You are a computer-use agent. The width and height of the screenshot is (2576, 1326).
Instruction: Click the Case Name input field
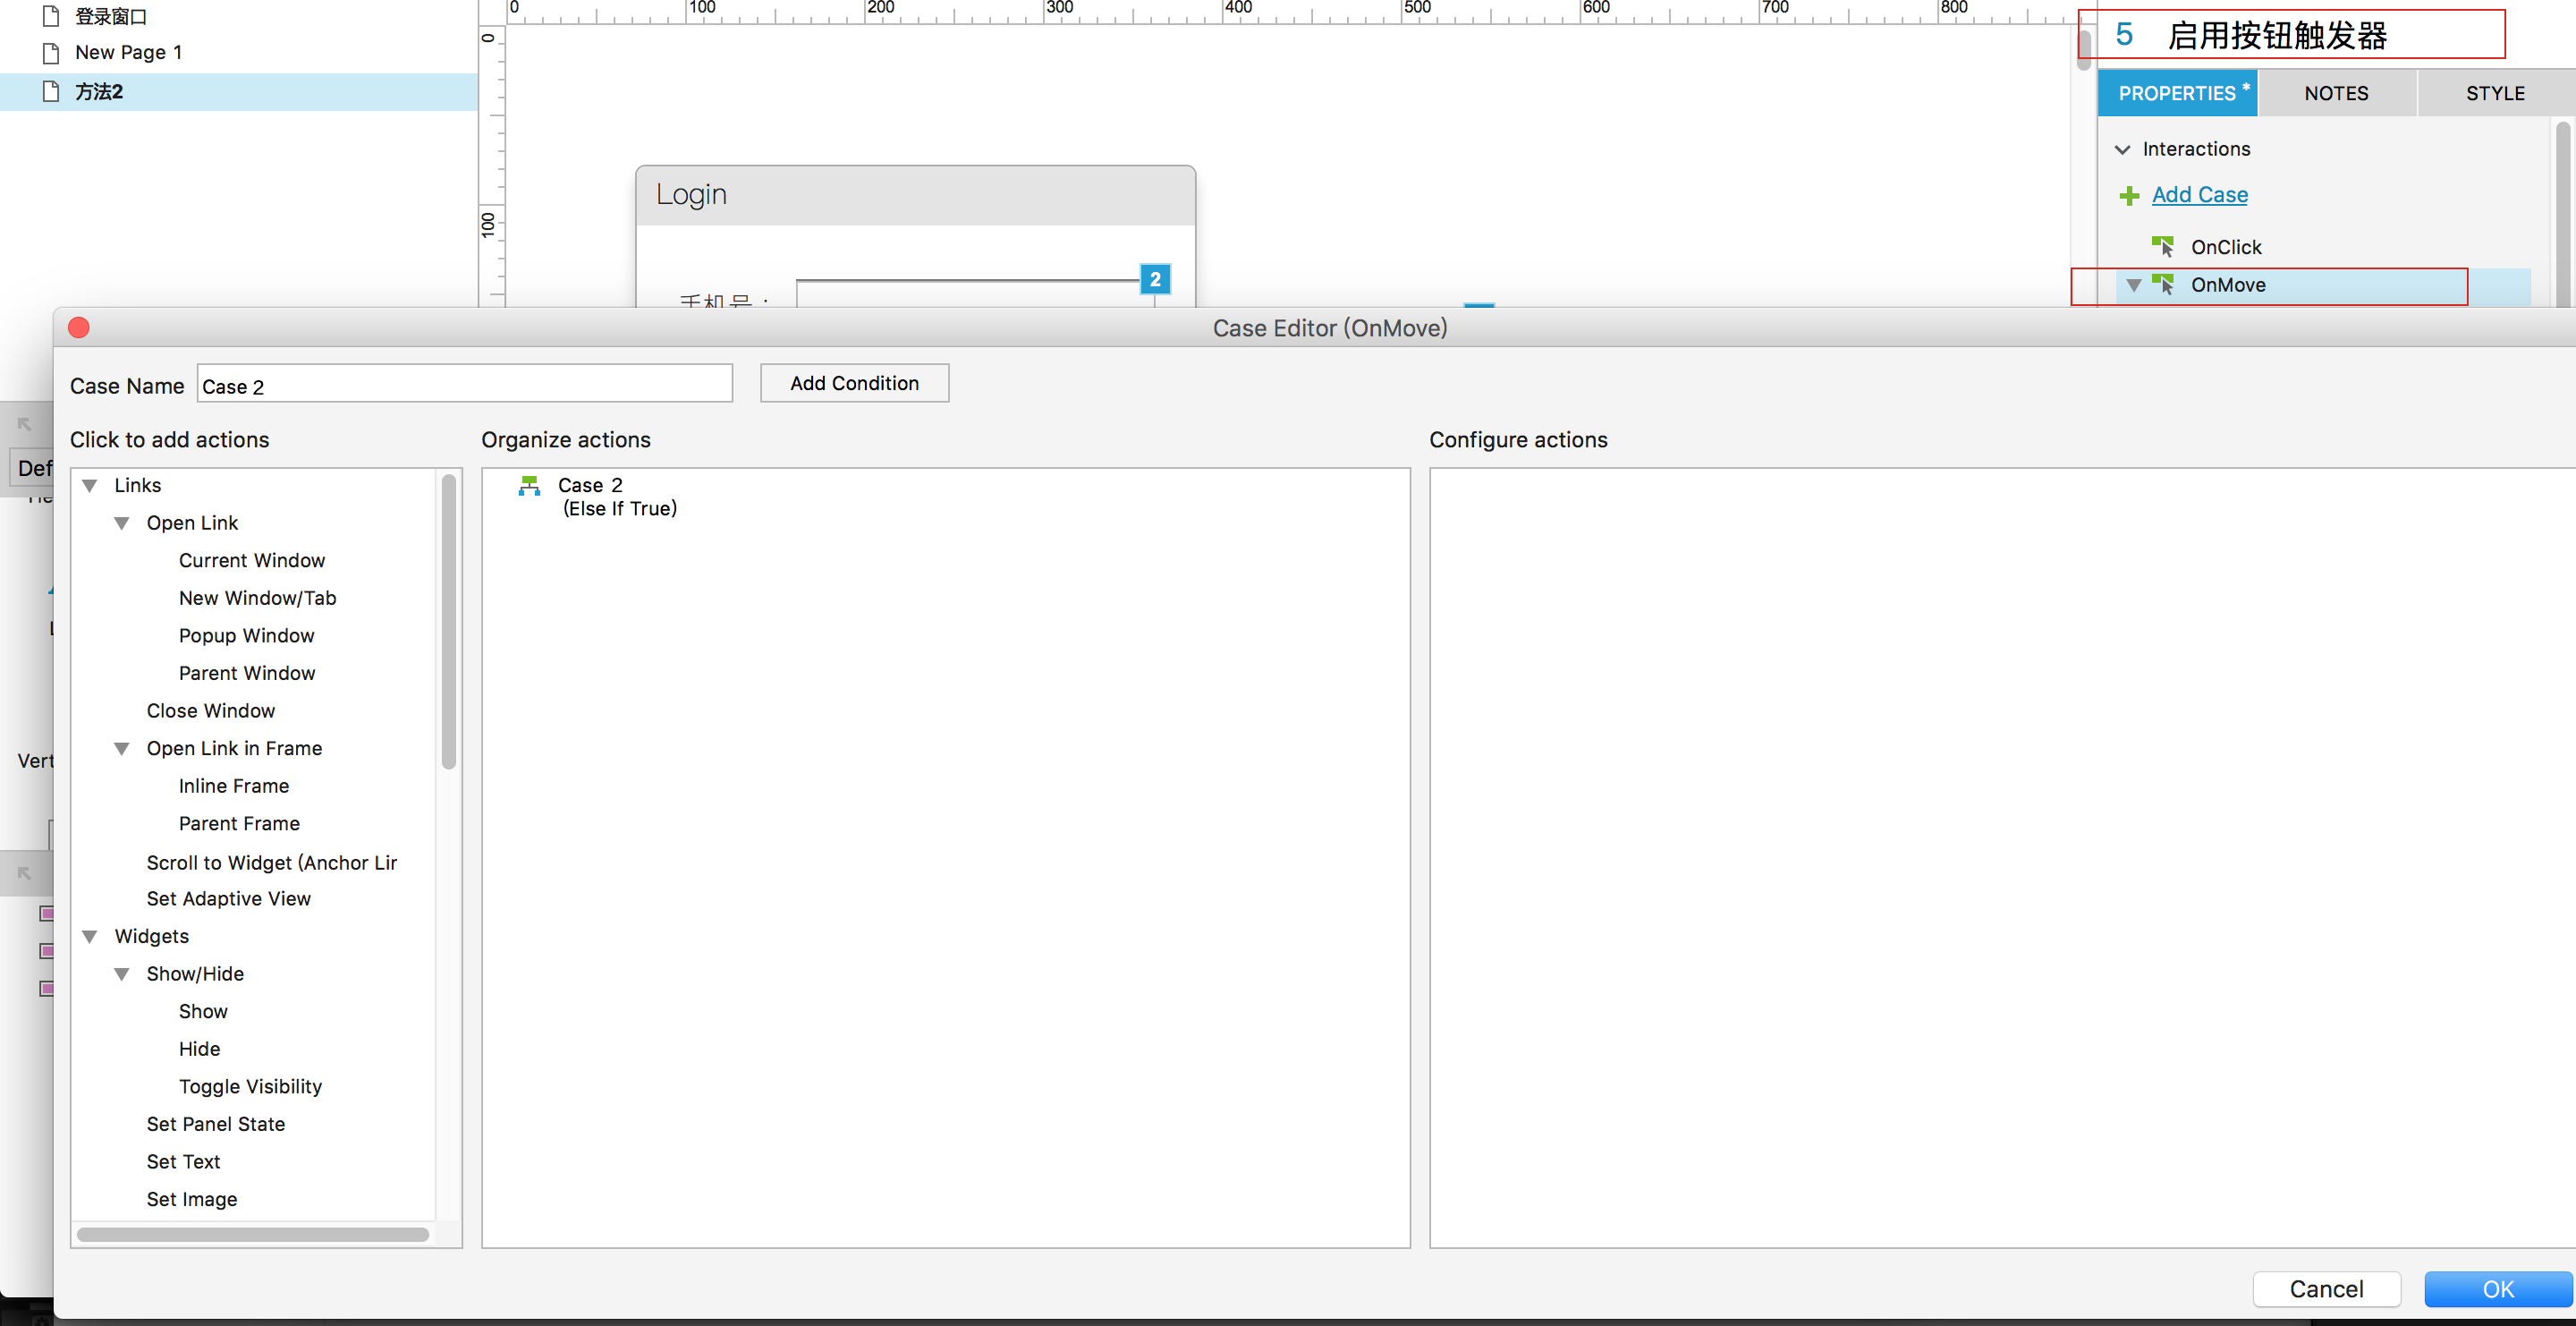click(x=464, y=384)
